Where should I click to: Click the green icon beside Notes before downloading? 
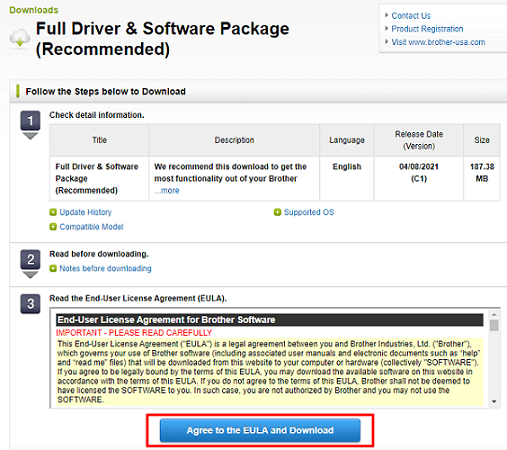(53, 268)
